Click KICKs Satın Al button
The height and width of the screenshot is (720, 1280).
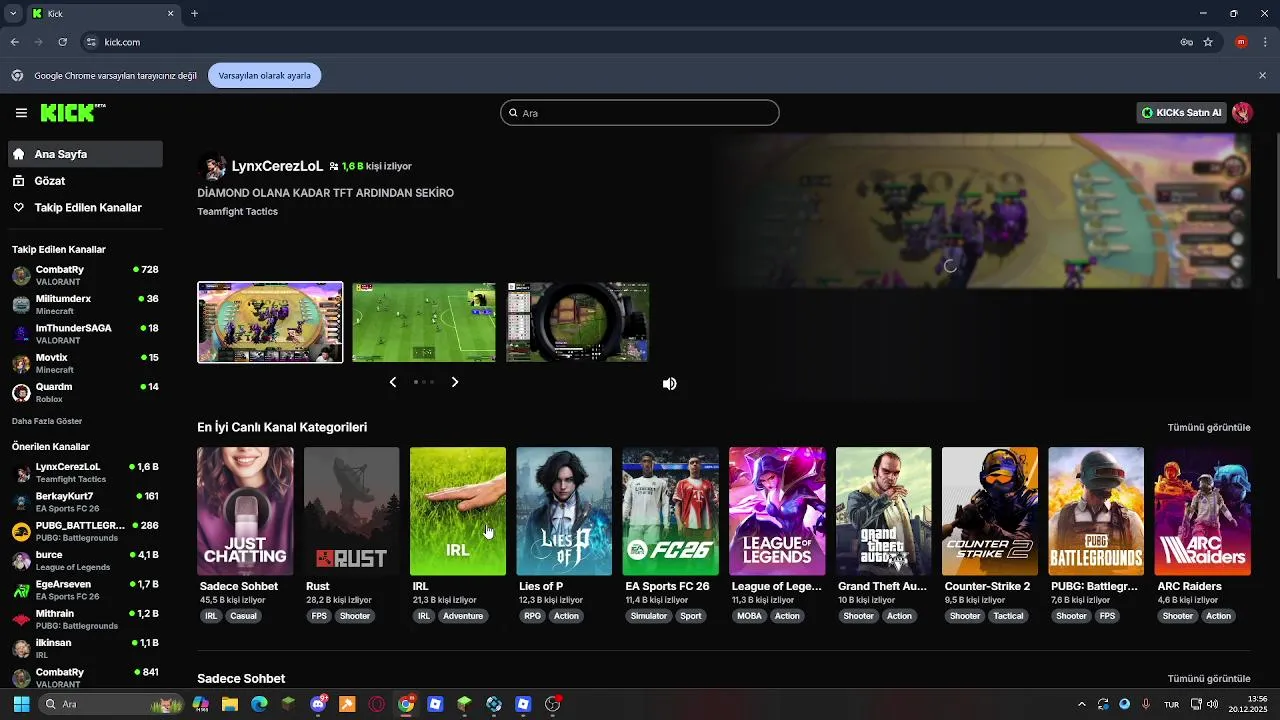pos(1181,113)
